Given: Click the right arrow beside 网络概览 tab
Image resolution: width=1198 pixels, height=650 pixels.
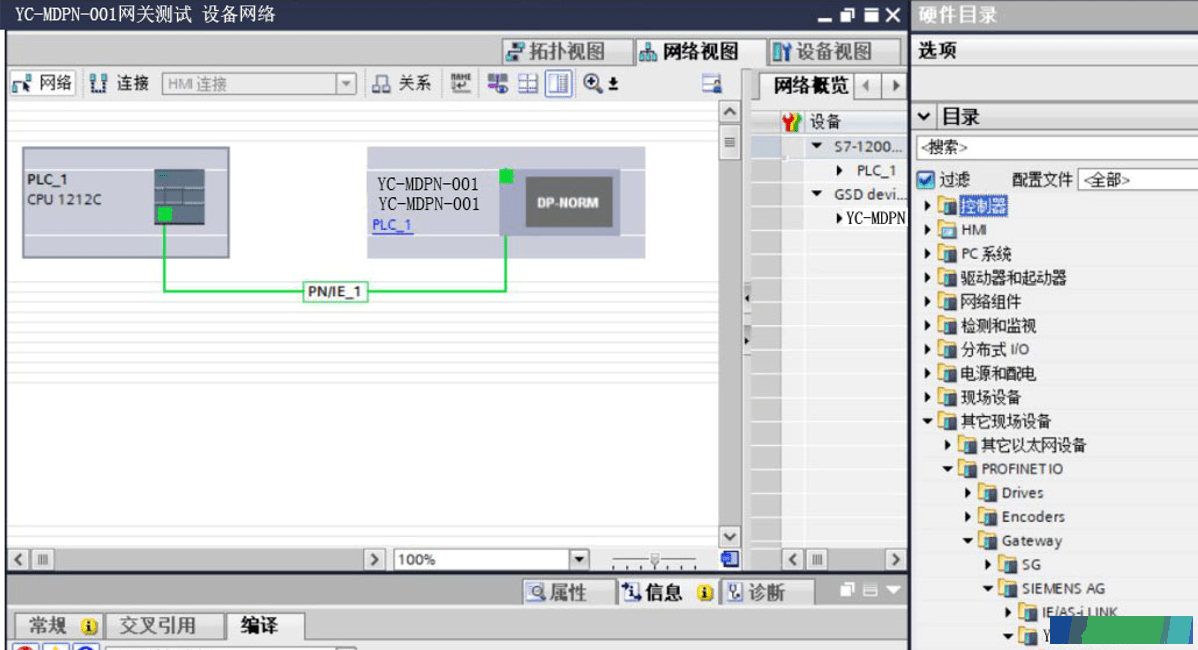Looking at the screenshot, I should [x=895, y=85].
